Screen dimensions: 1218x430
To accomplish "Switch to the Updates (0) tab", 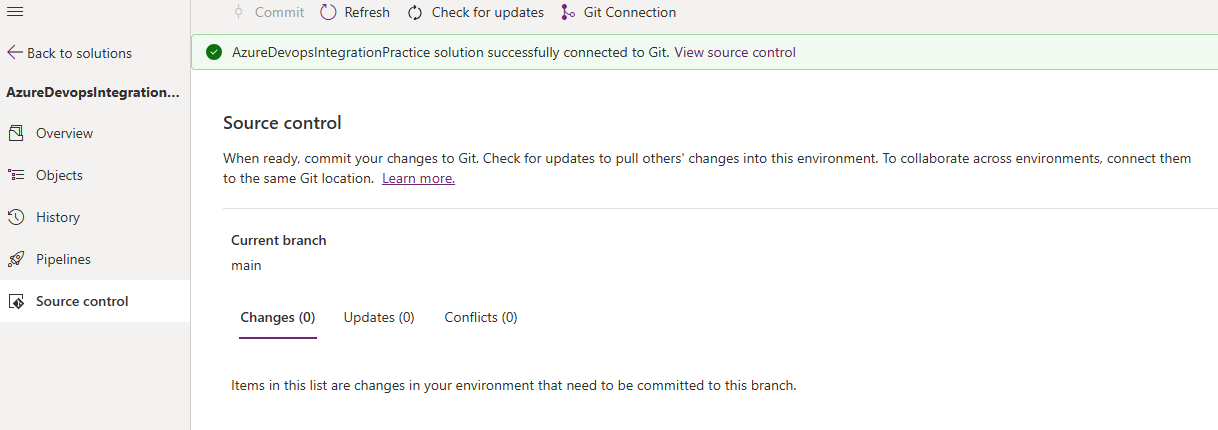I will [x=379, y=317].
